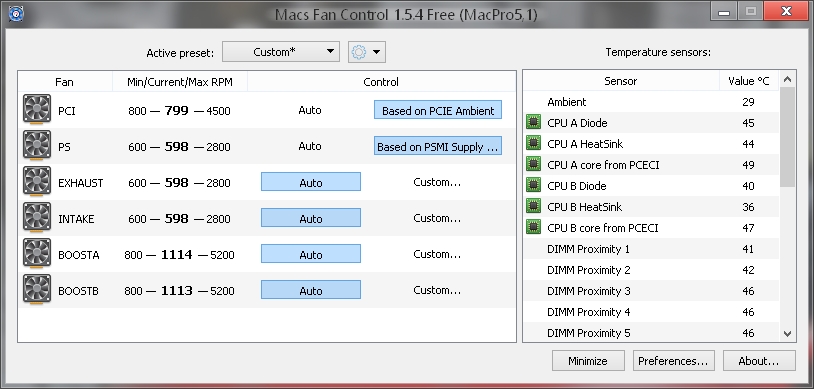Close the Macs Fan Control window
814x389 pixels.
pyautogui.click(x=786, y=12)
